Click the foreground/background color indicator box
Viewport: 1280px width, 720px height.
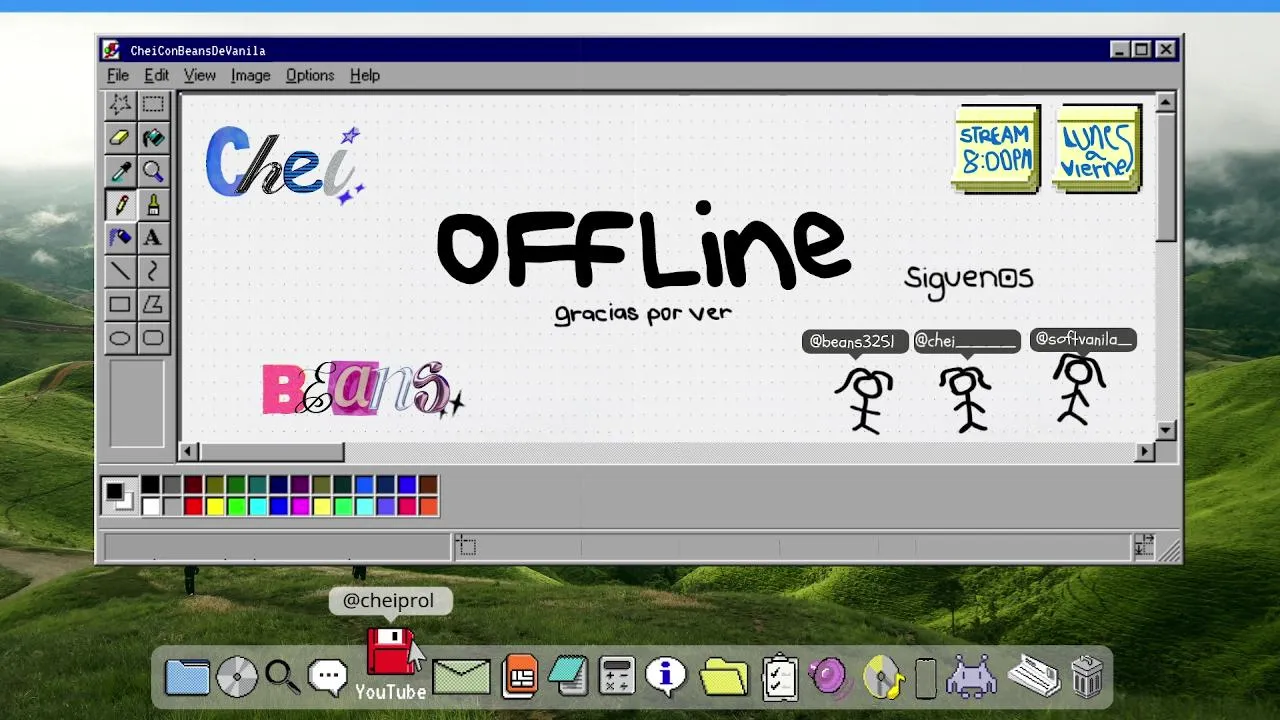[119, 496]
